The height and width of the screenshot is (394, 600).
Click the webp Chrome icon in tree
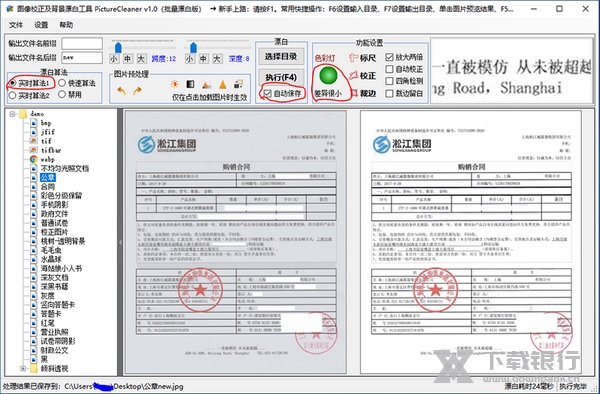[34, 159]
